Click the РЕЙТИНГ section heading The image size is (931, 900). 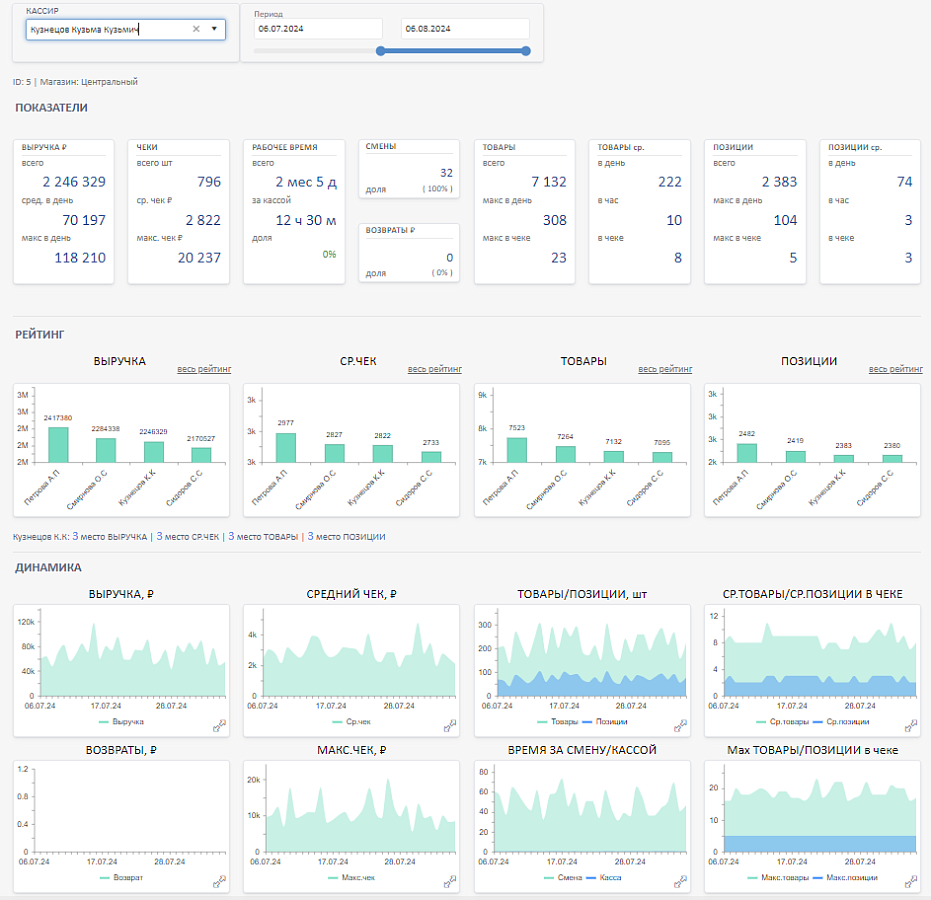click(x=40, y=335)
